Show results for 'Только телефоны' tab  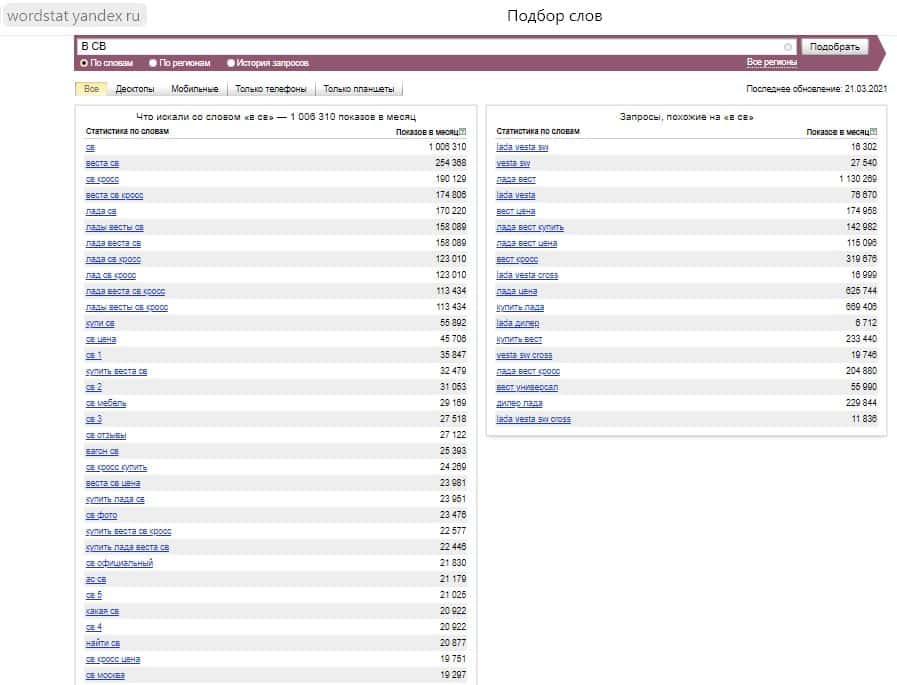271,89
